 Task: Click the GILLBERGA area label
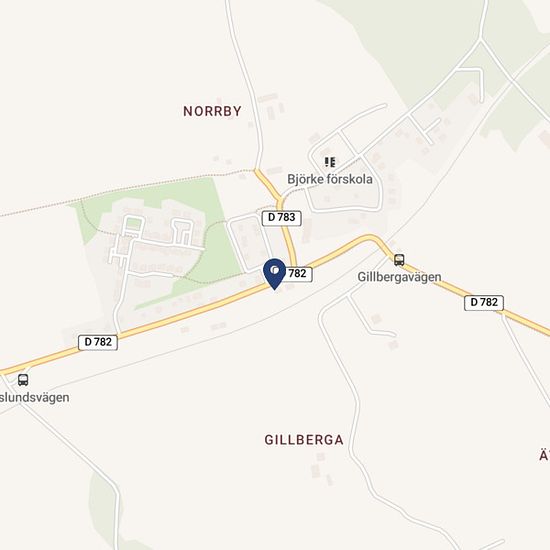click(x=304, y=440)
